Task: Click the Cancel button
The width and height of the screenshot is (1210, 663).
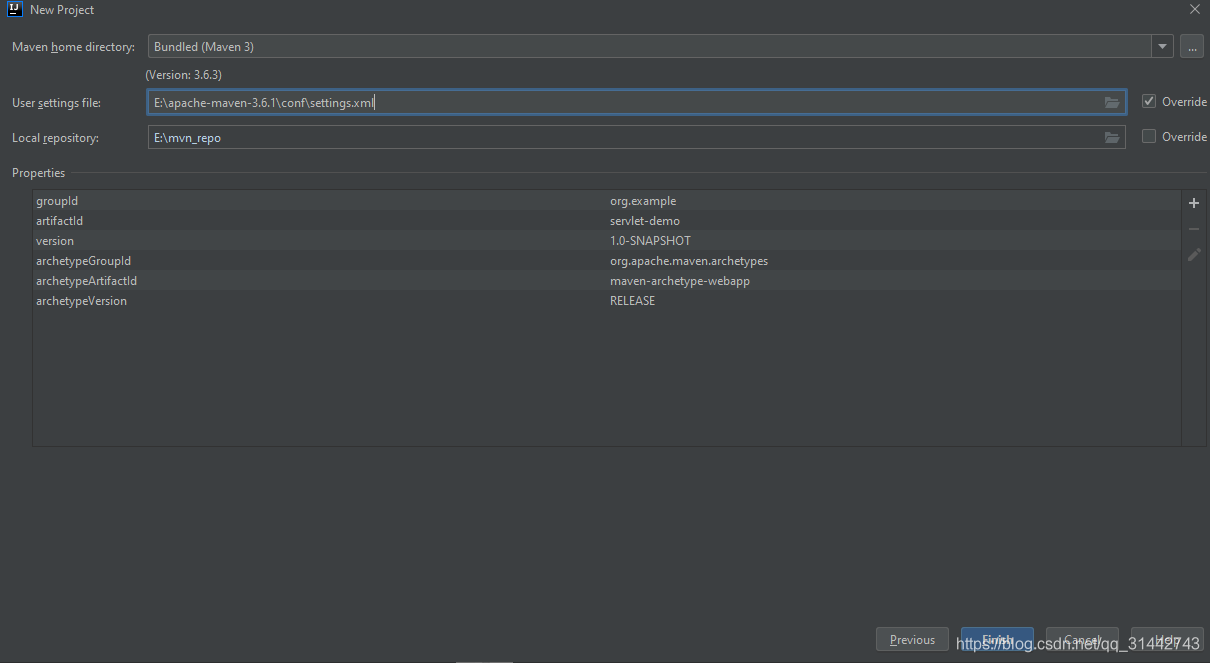Action: tap(1082, 640)
